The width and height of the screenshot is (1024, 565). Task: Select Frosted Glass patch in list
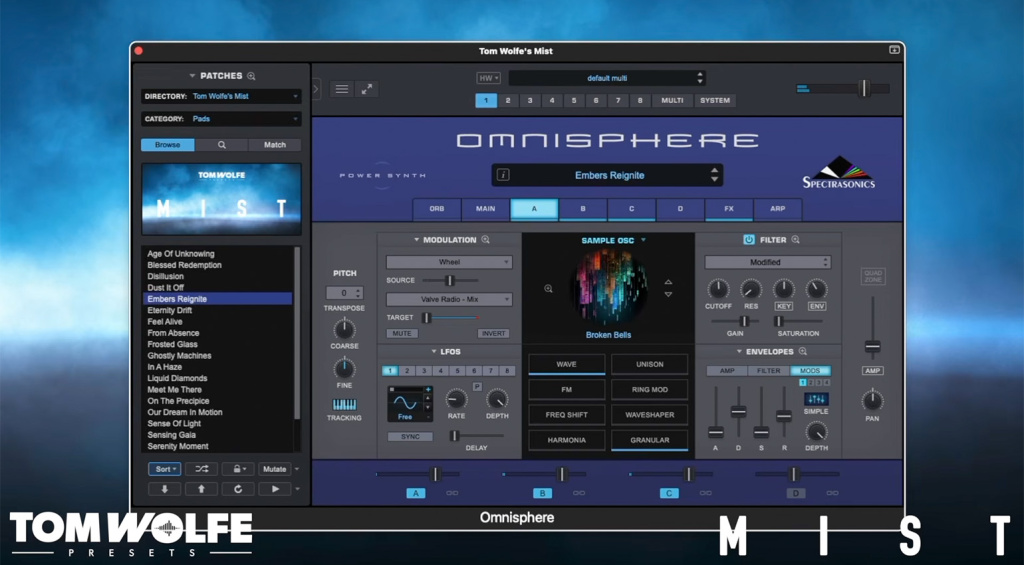click(172, 344)
